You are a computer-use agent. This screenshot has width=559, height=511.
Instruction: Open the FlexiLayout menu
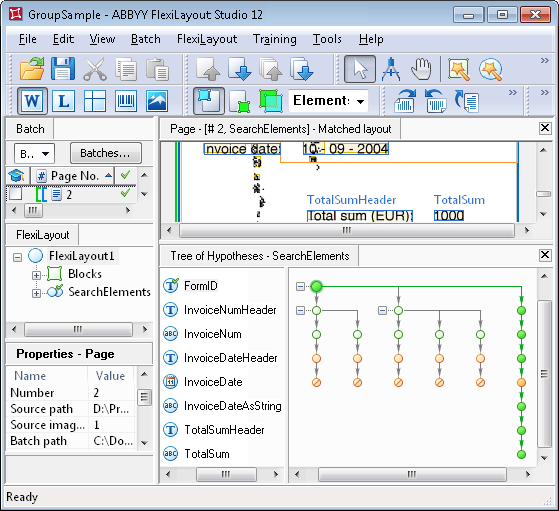click(207, 39)
